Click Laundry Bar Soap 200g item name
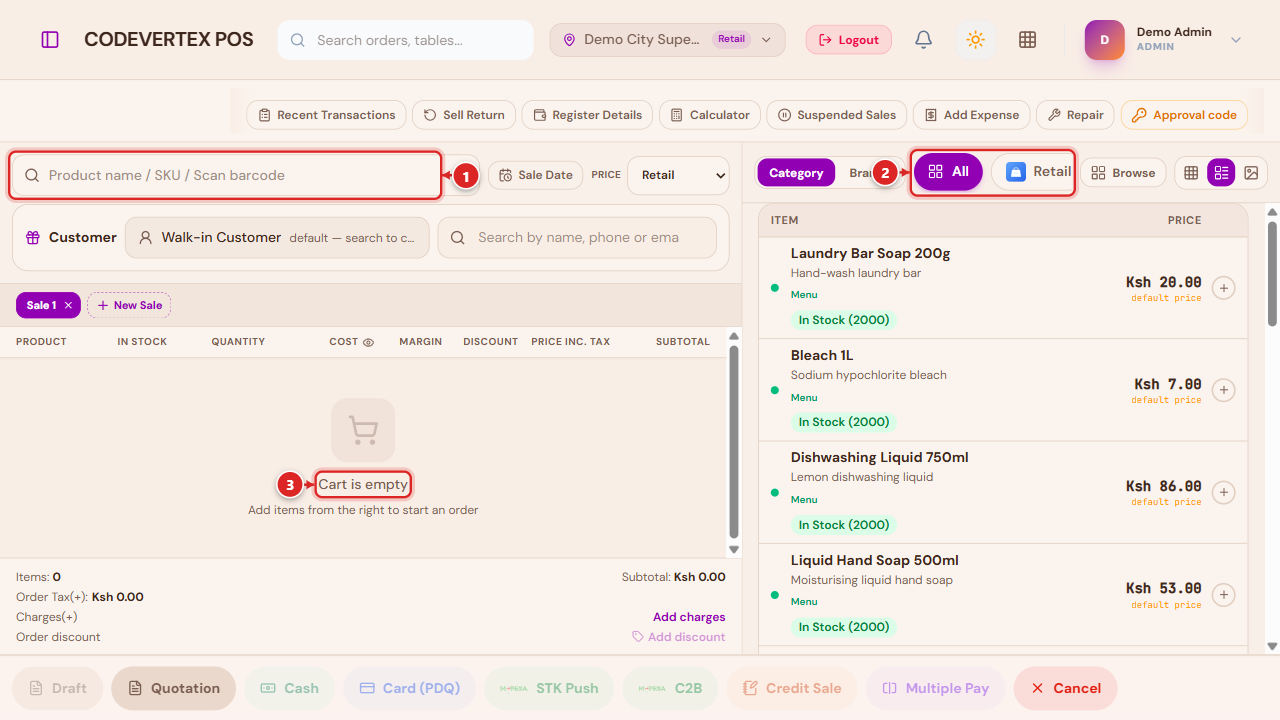1280x720 pixels. tap(870, 253)
